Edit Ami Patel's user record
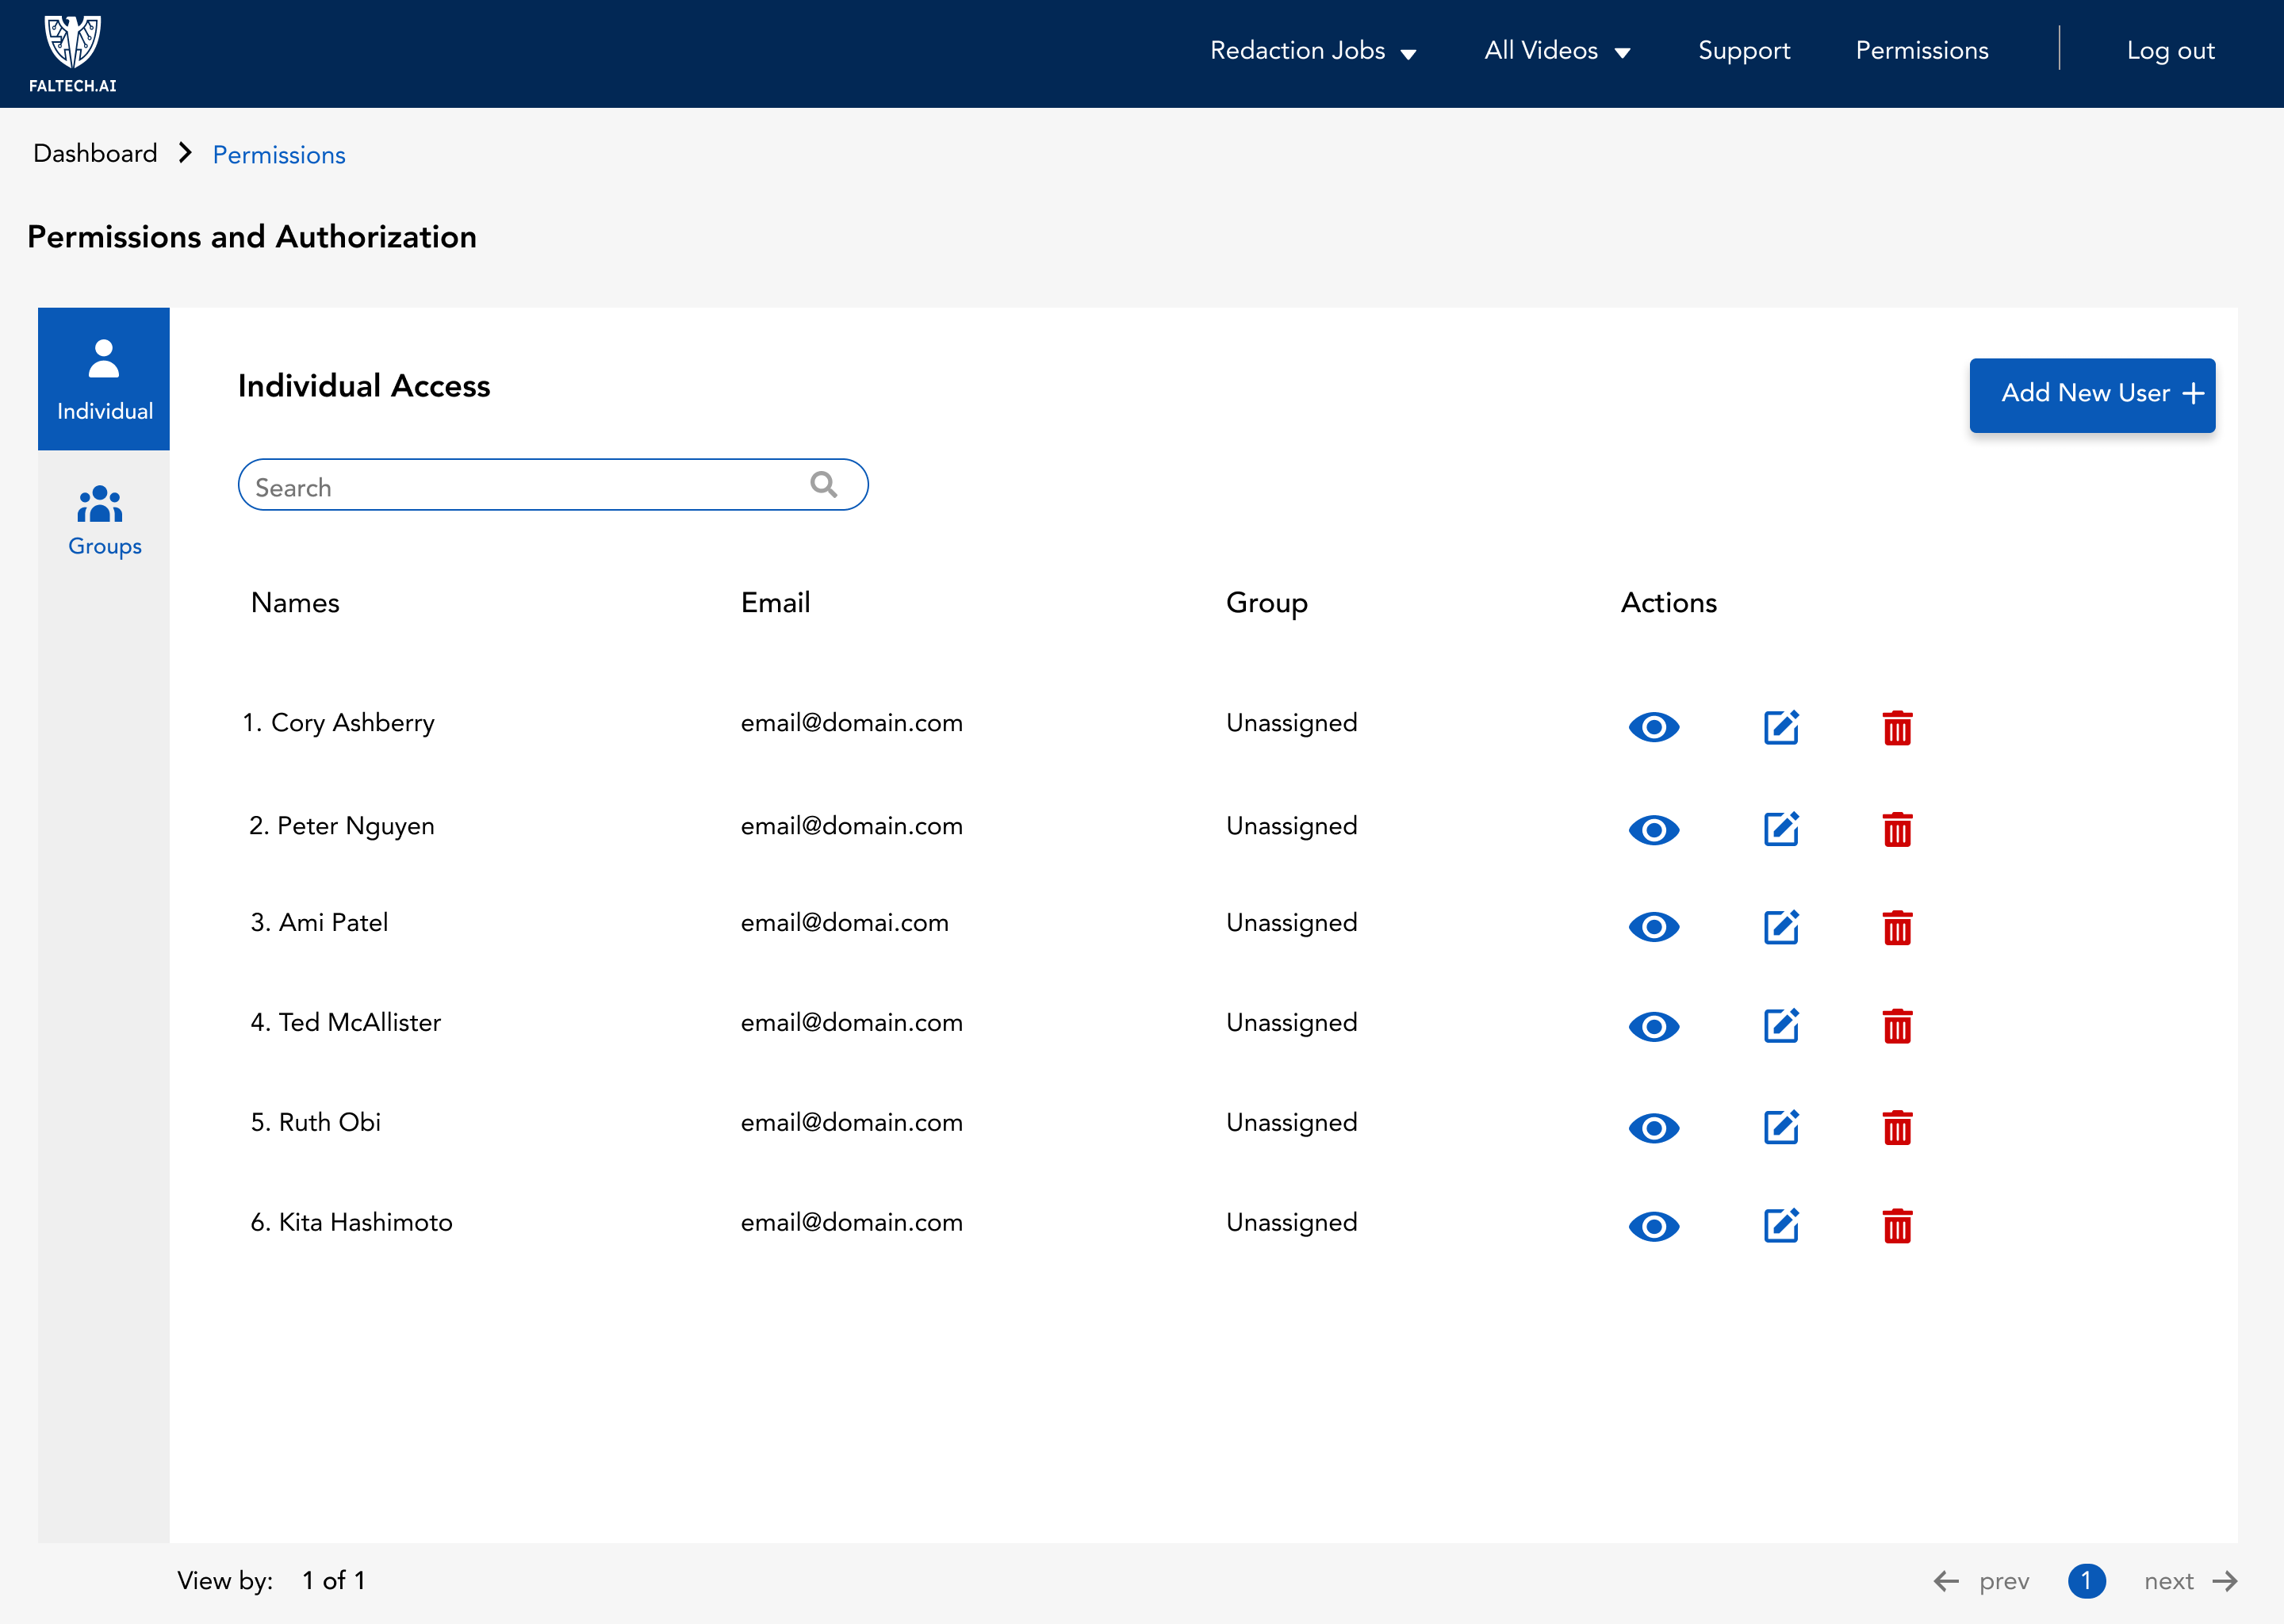 (x=1781, y=927)
